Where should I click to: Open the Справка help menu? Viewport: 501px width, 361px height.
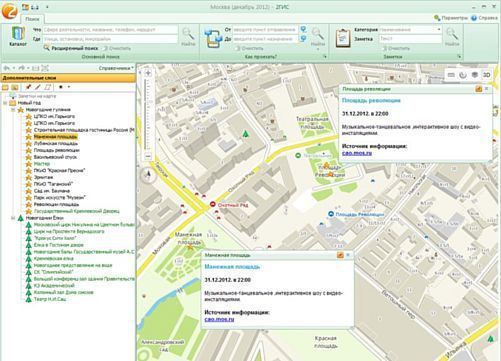click(484, 18)
